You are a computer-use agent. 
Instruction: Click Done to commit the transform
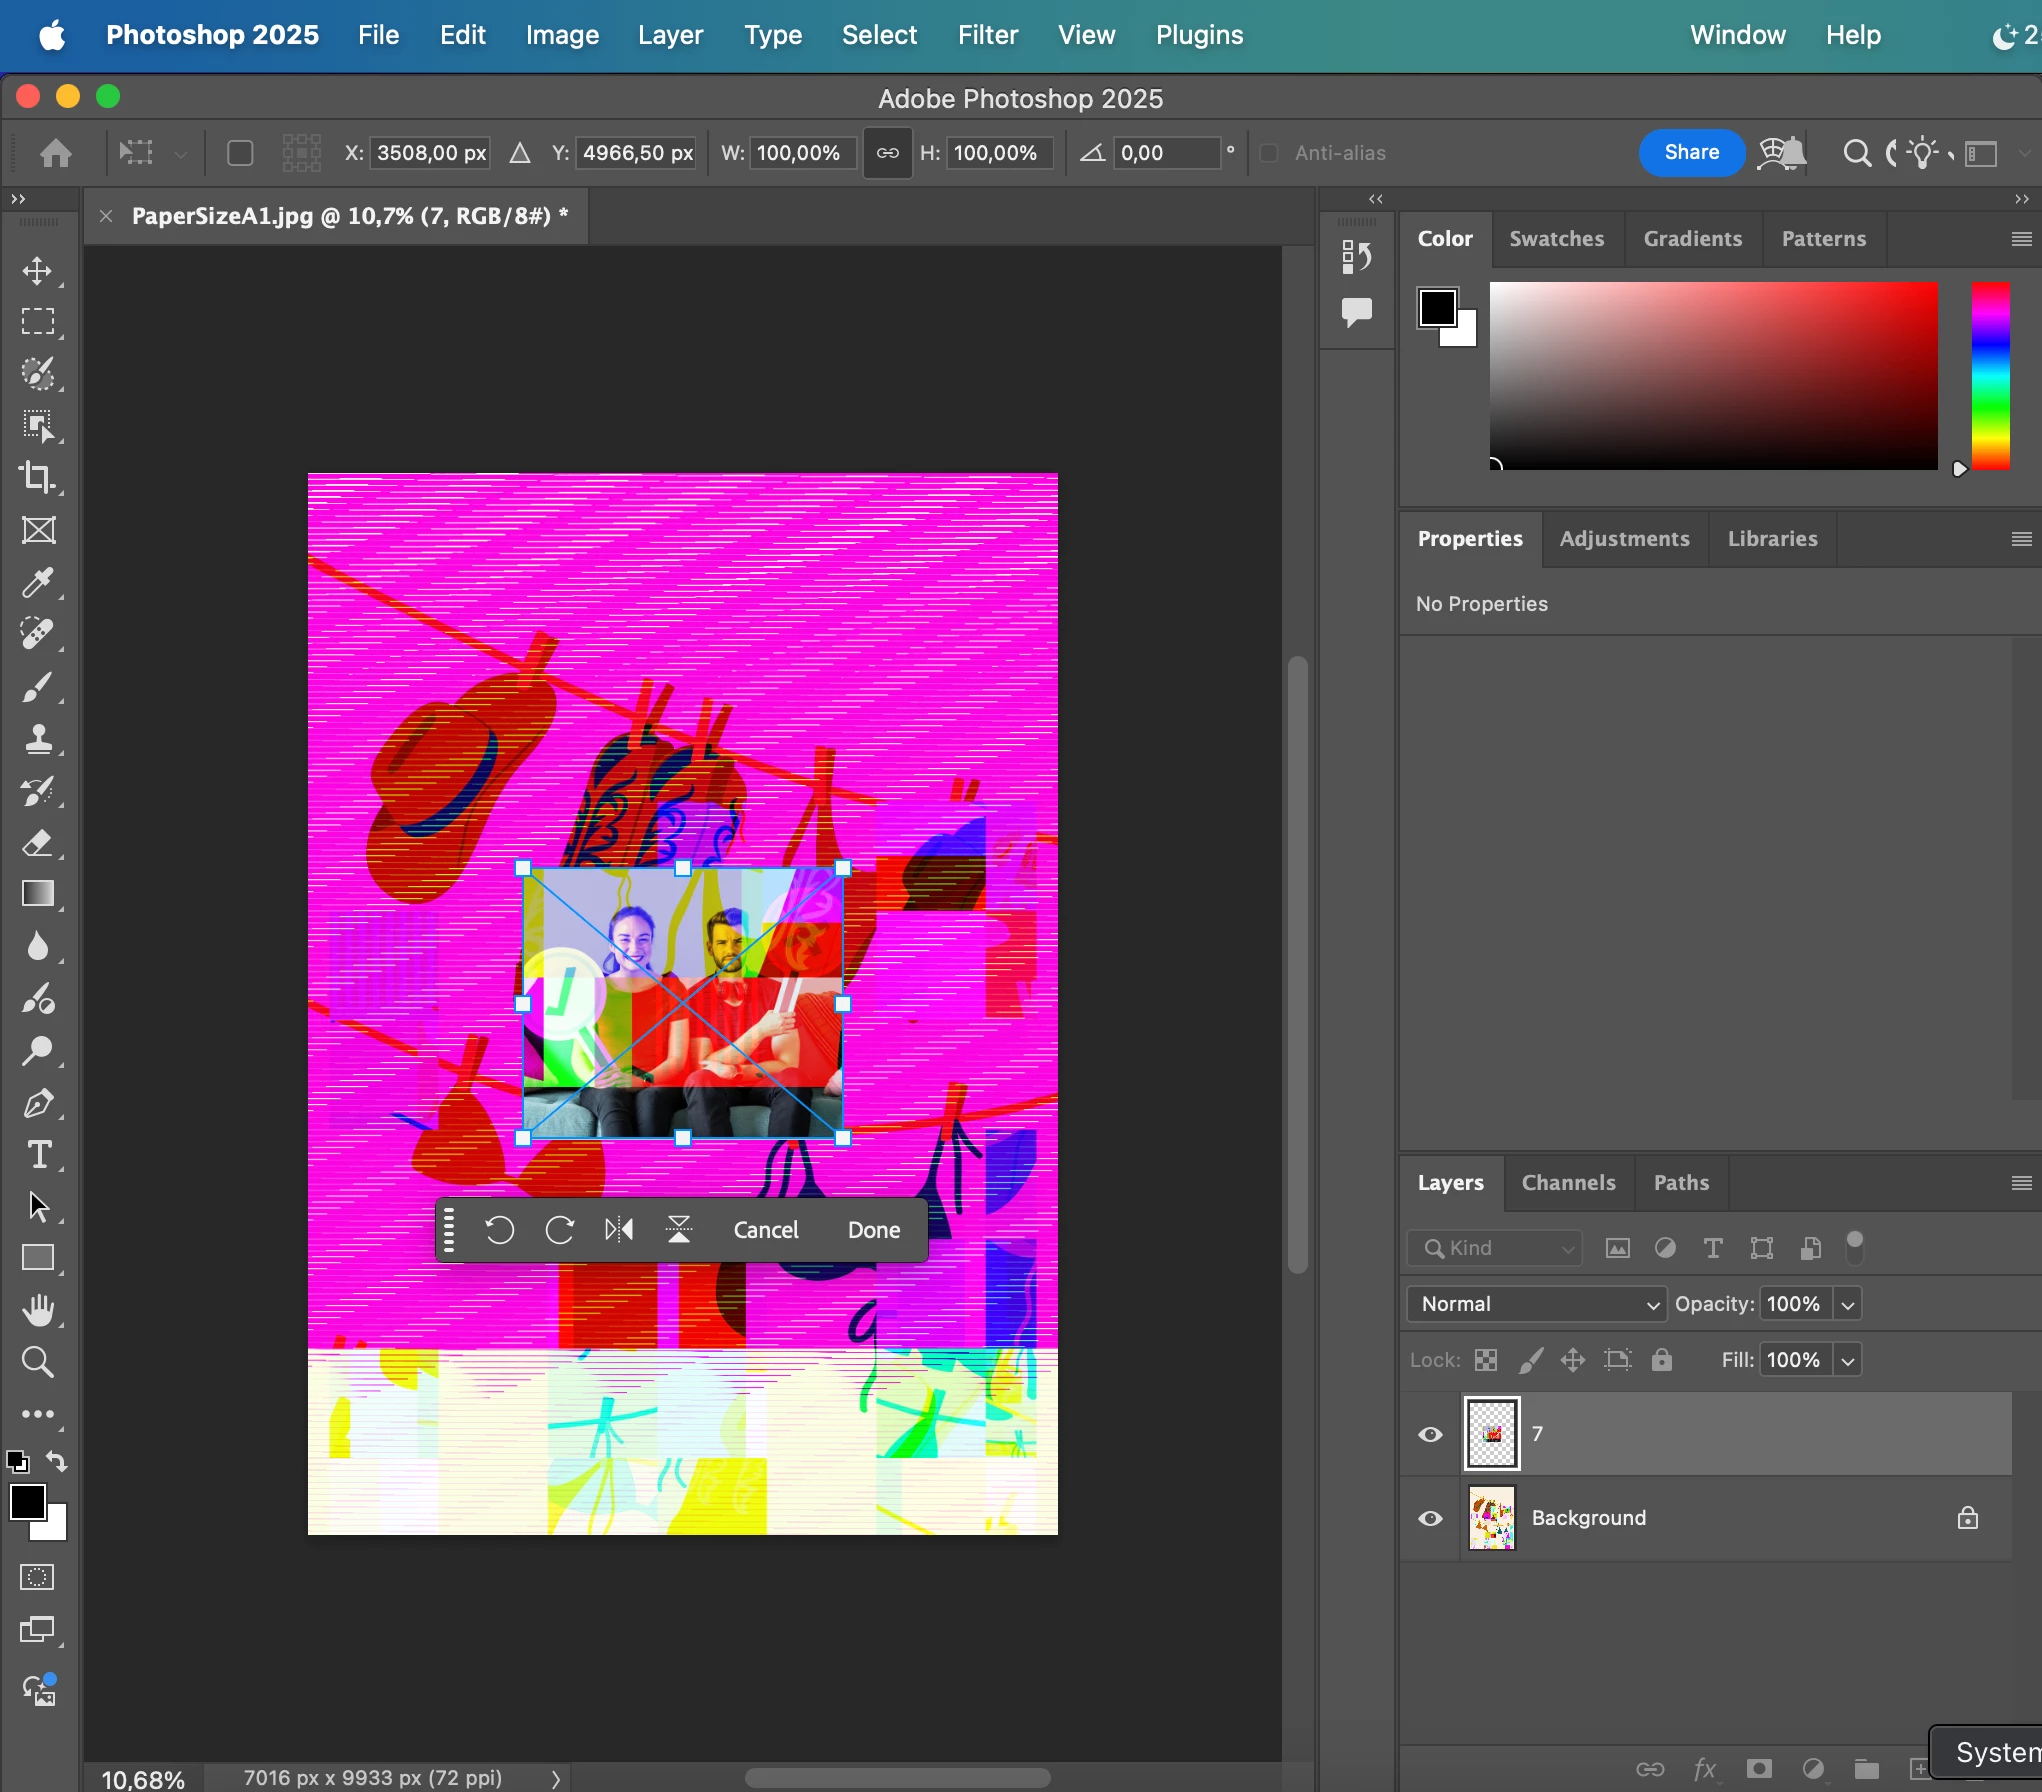click(873, 1229)
